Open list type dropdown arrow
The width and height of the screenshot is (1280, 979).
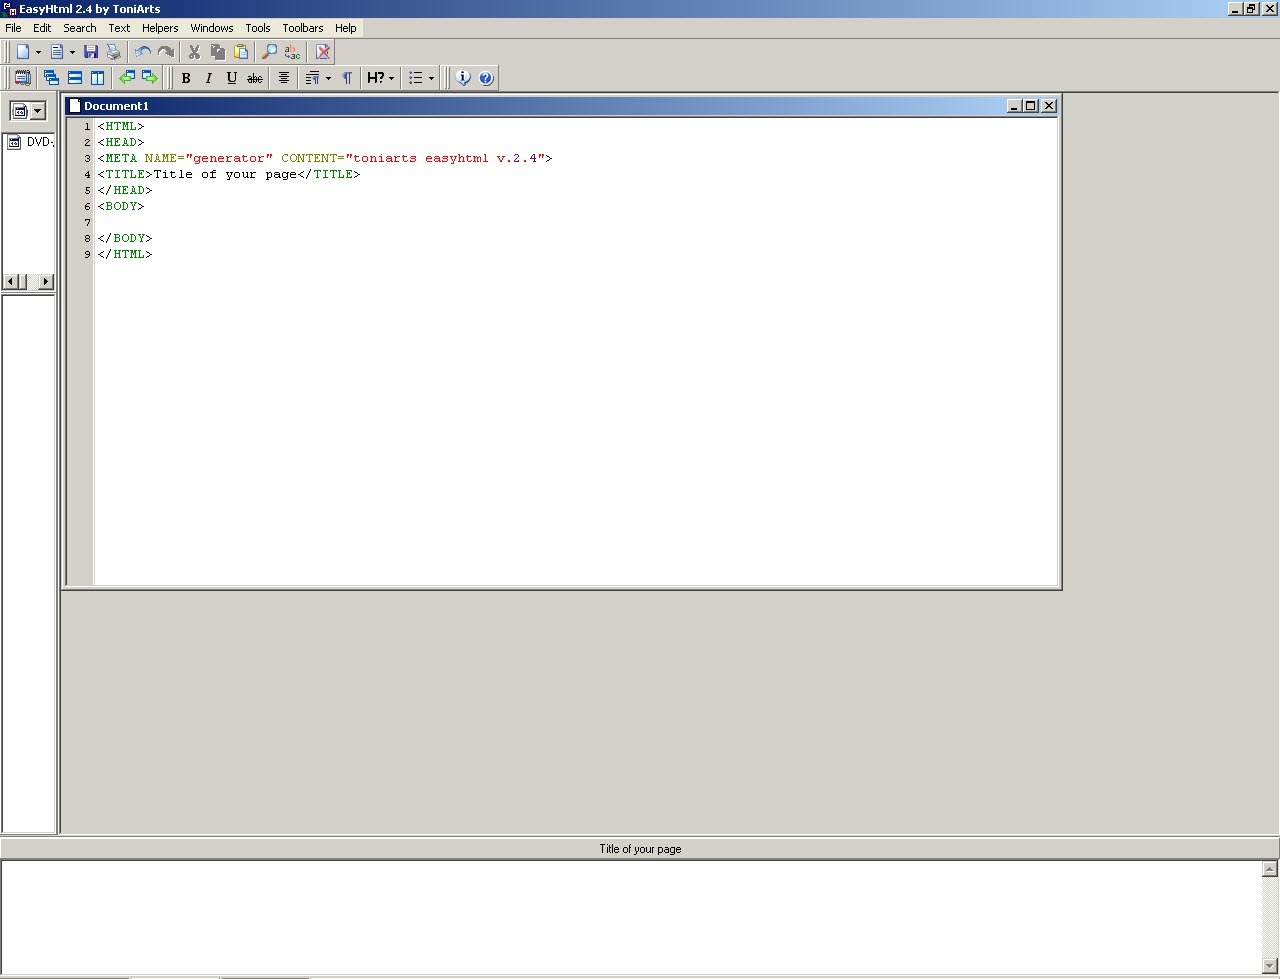432,78
